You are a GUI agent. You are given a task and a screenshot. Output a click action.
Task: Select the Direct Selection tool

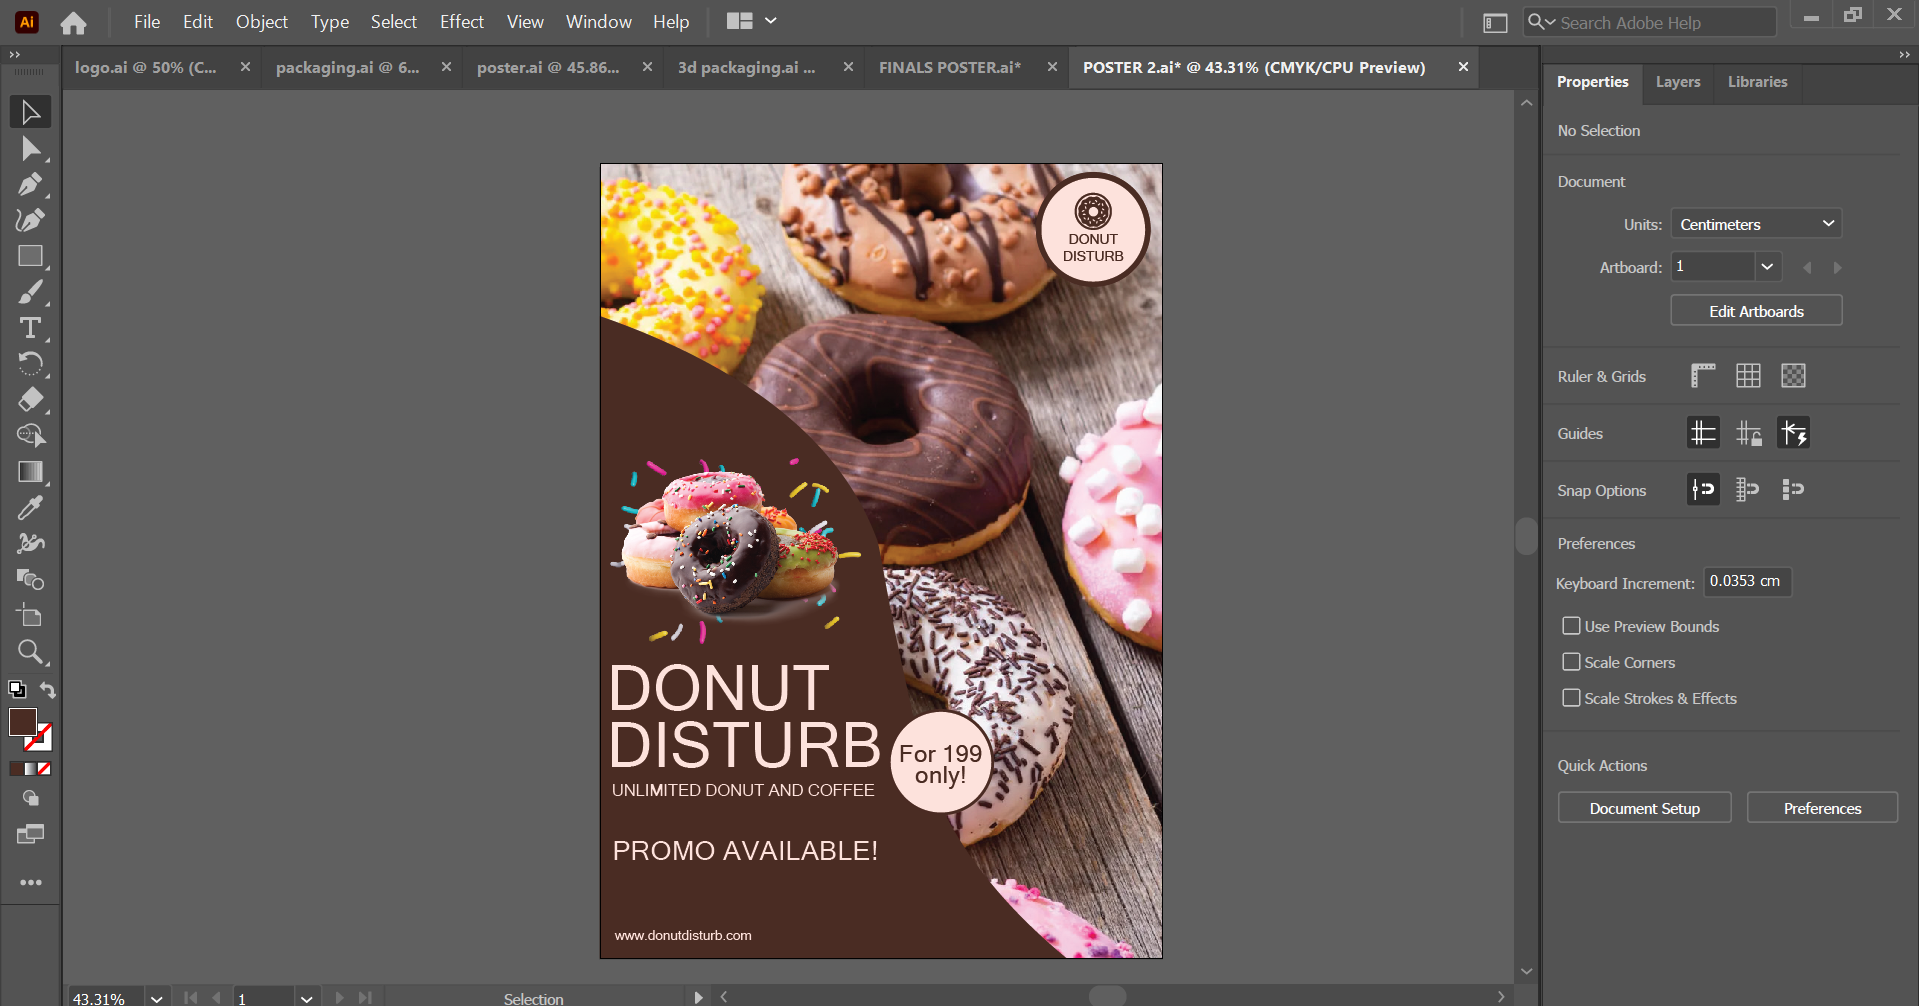pyautogui.click(x=30, y=149)
